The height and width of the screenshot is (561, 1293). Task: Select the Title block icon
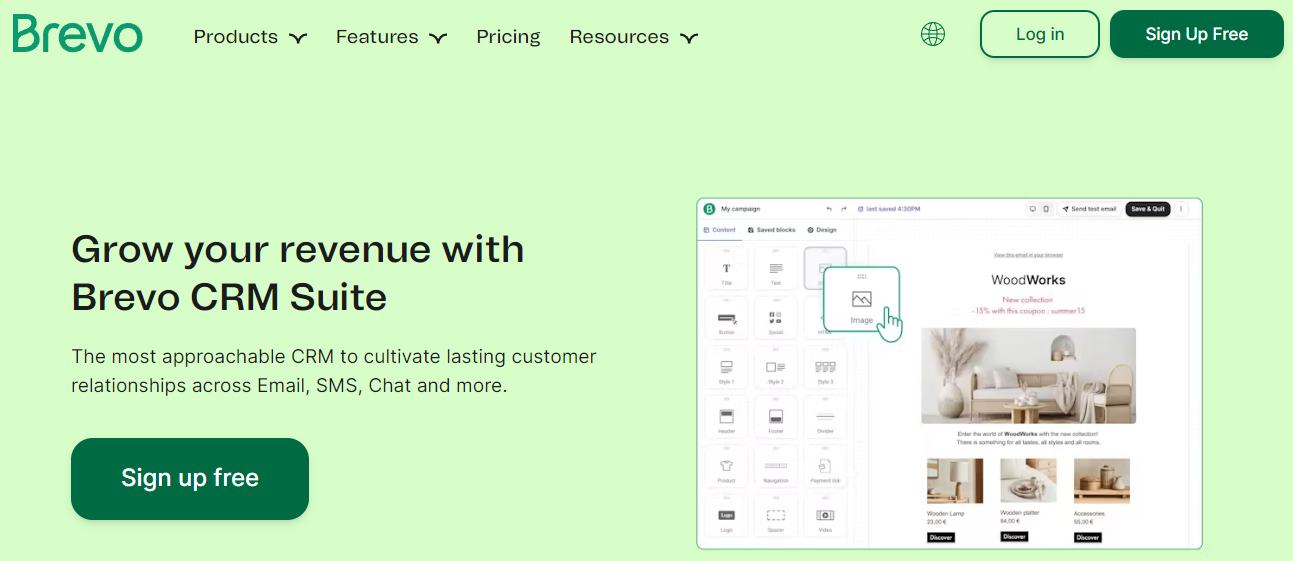point(727,269)
